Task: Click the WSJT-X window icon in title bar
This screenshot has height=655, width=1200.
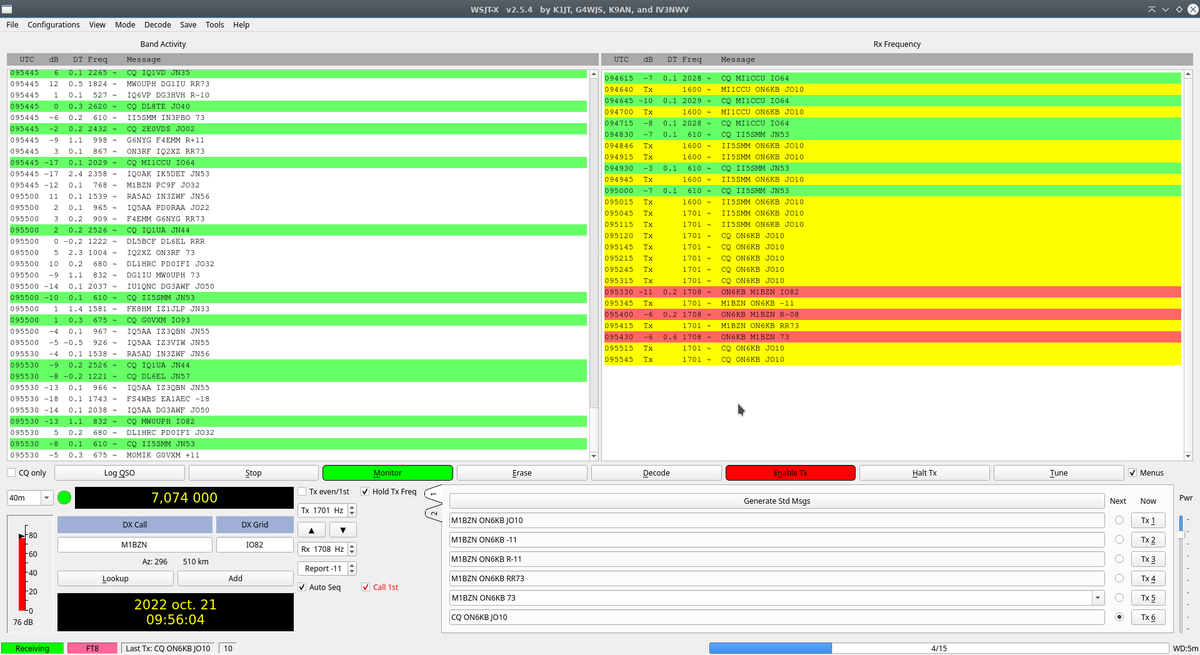Action: tap(8, 8)
